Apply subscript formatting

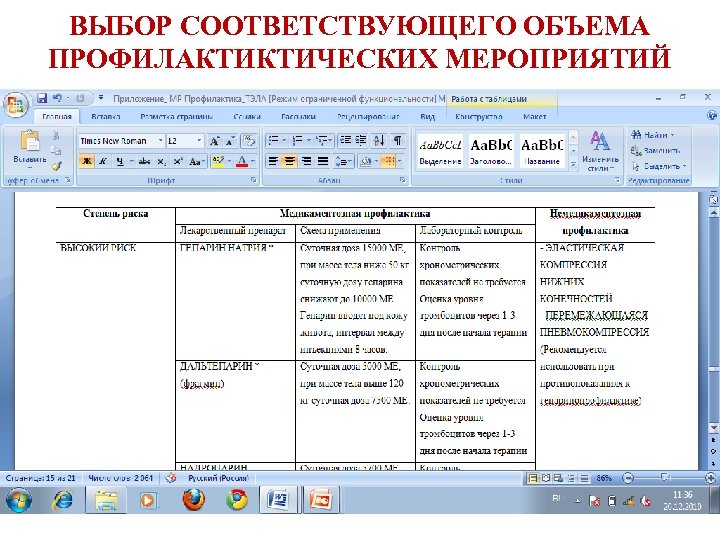coord(162,161)
